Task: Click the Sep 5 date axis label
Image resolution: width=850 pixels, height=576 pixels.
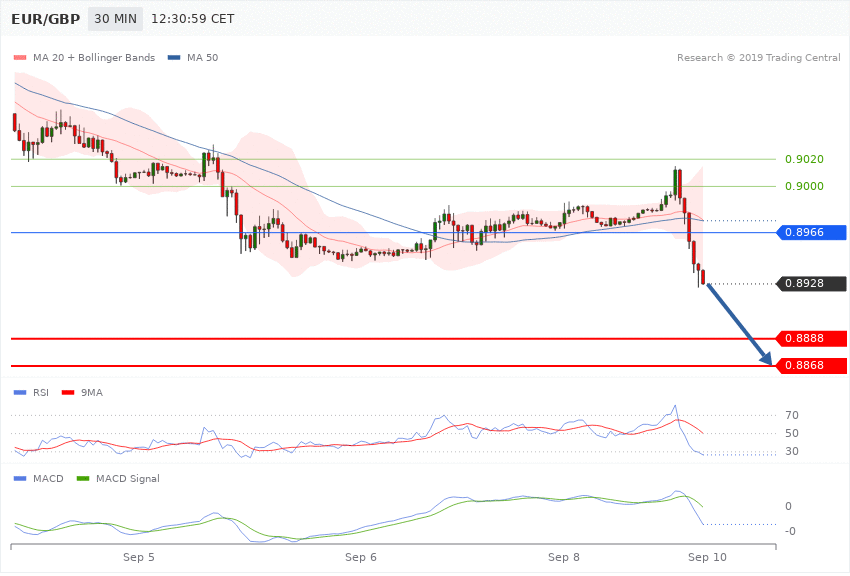Action: [x=139, y=557]
